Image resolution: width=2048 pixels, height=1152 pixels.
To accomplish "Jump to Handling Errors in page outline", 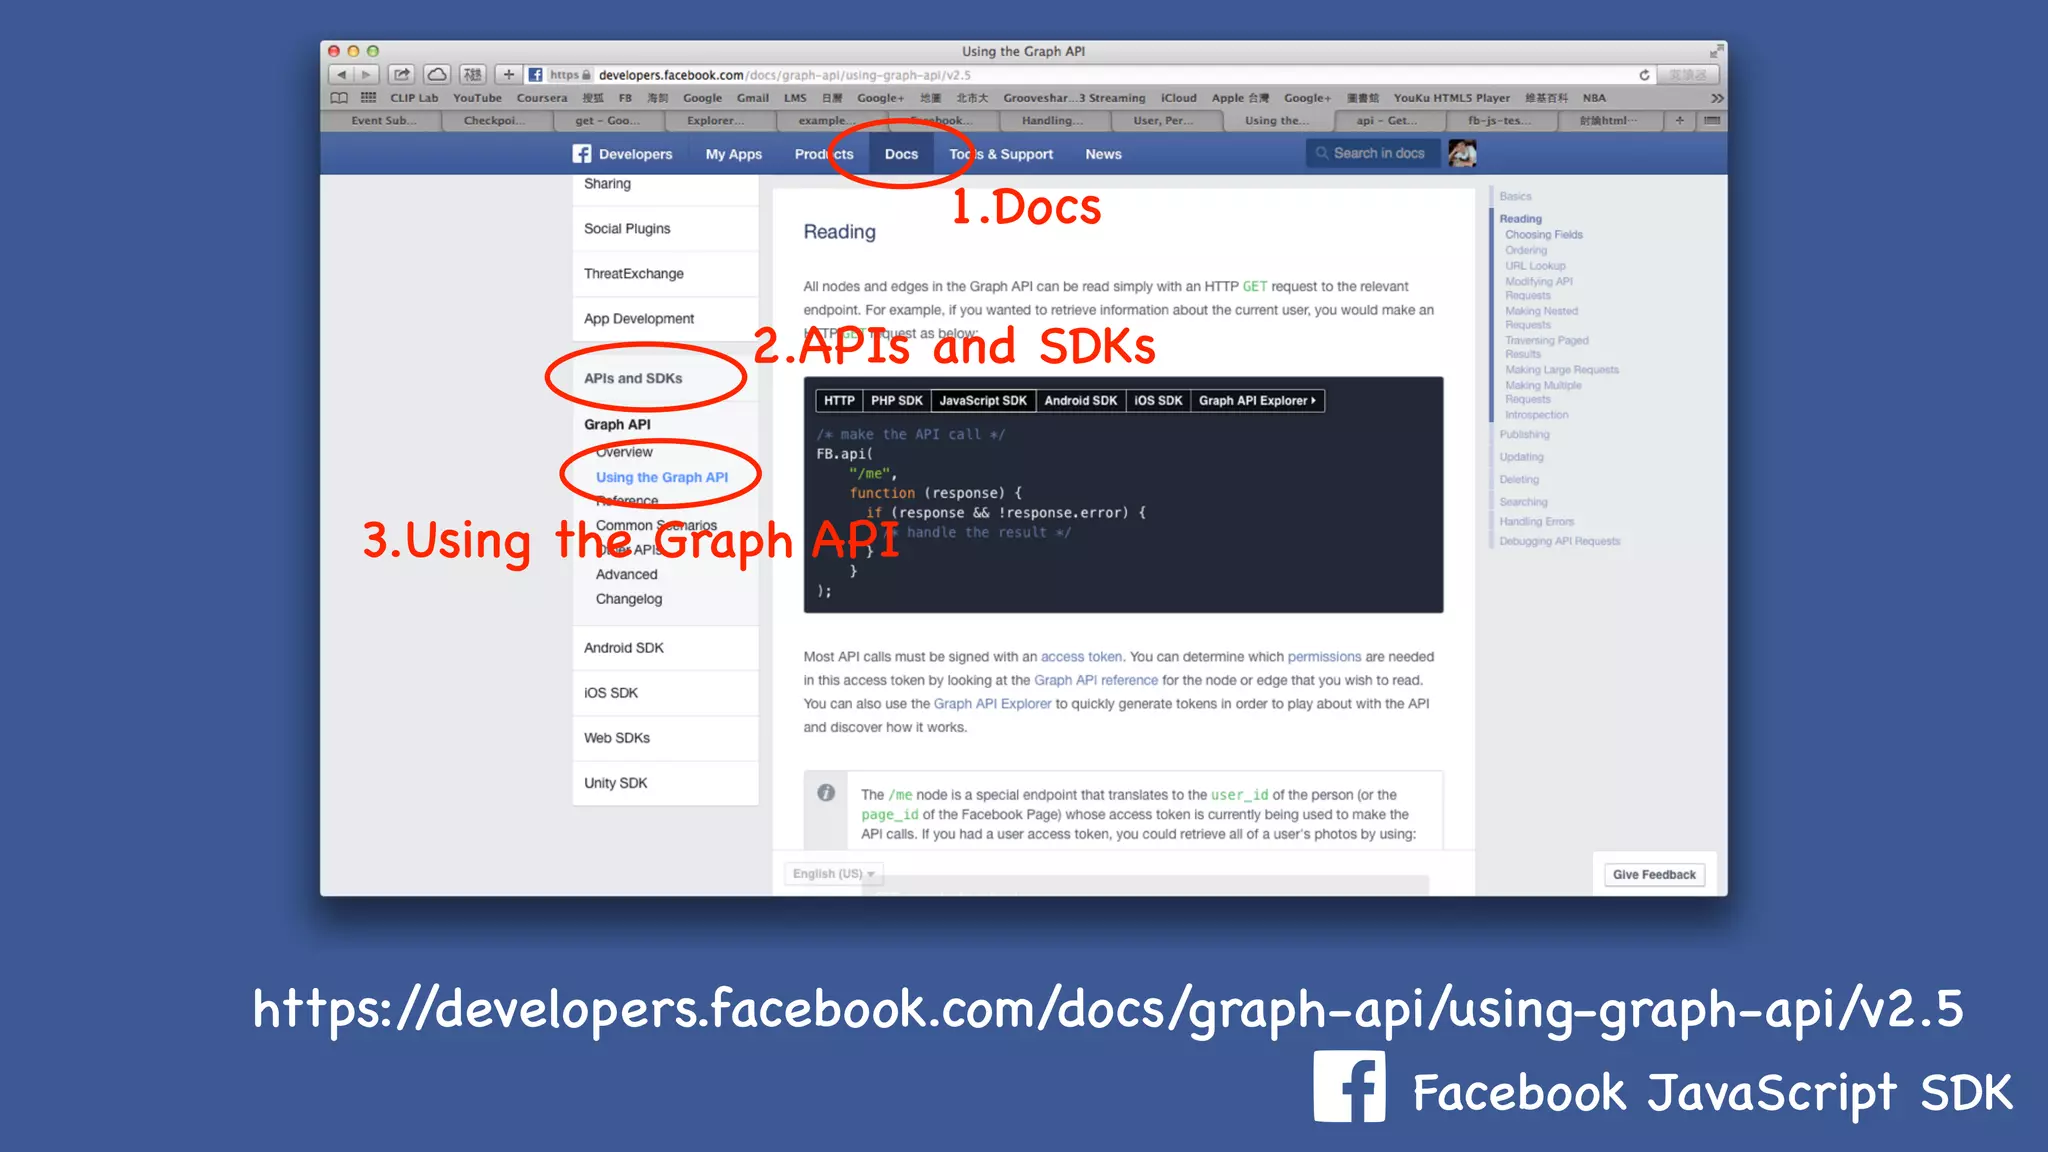I will click(1536, 522).
